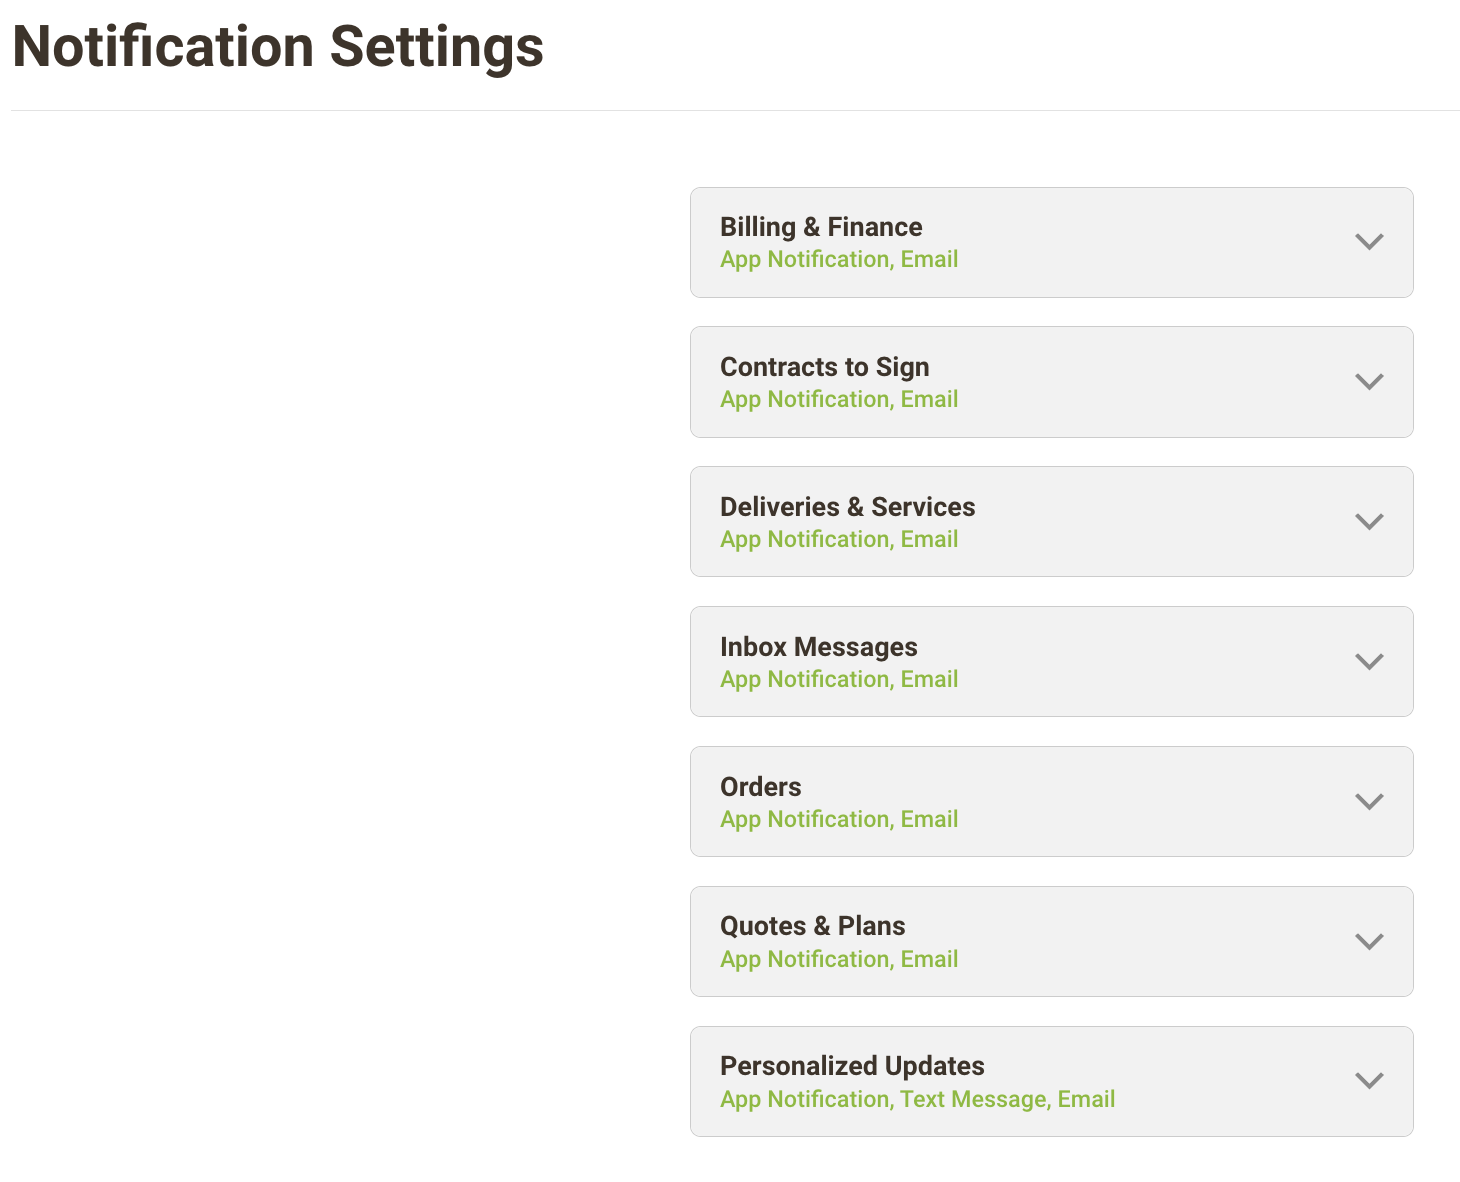
Task: Click the Inbox Messages title
Action: 819,647
